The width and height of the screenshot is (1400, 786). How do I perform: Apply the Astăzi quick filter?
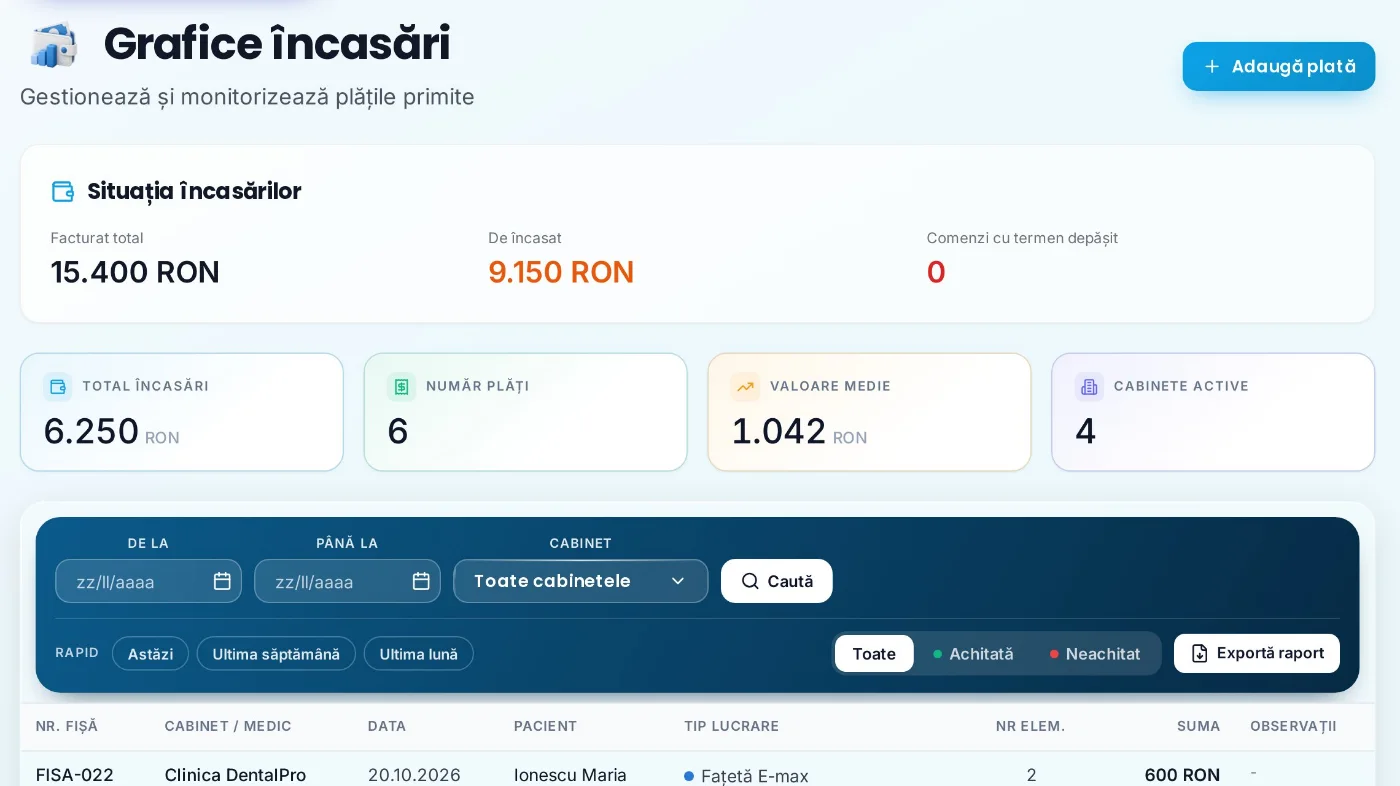click(x=150, y=654)
